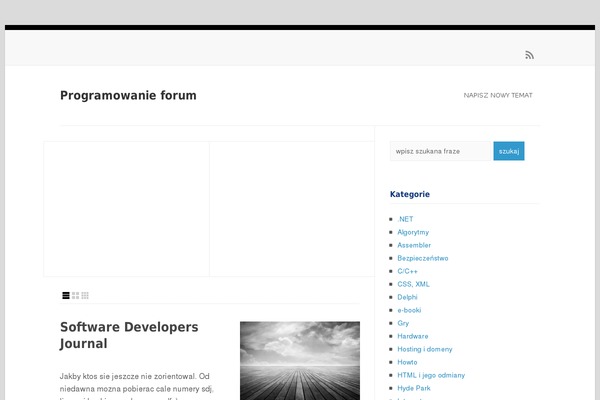The height and width of the screenshot is (400, 600).
Task: Switch to three-column grid view icon
Action: [x=85, y=296]
